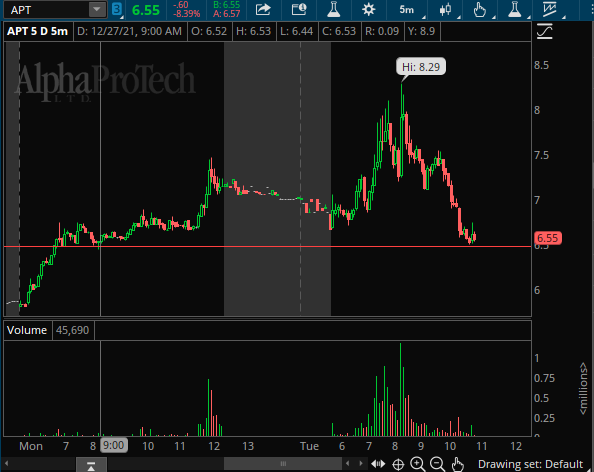Click the Mon label on the time axis

point(31,446)
